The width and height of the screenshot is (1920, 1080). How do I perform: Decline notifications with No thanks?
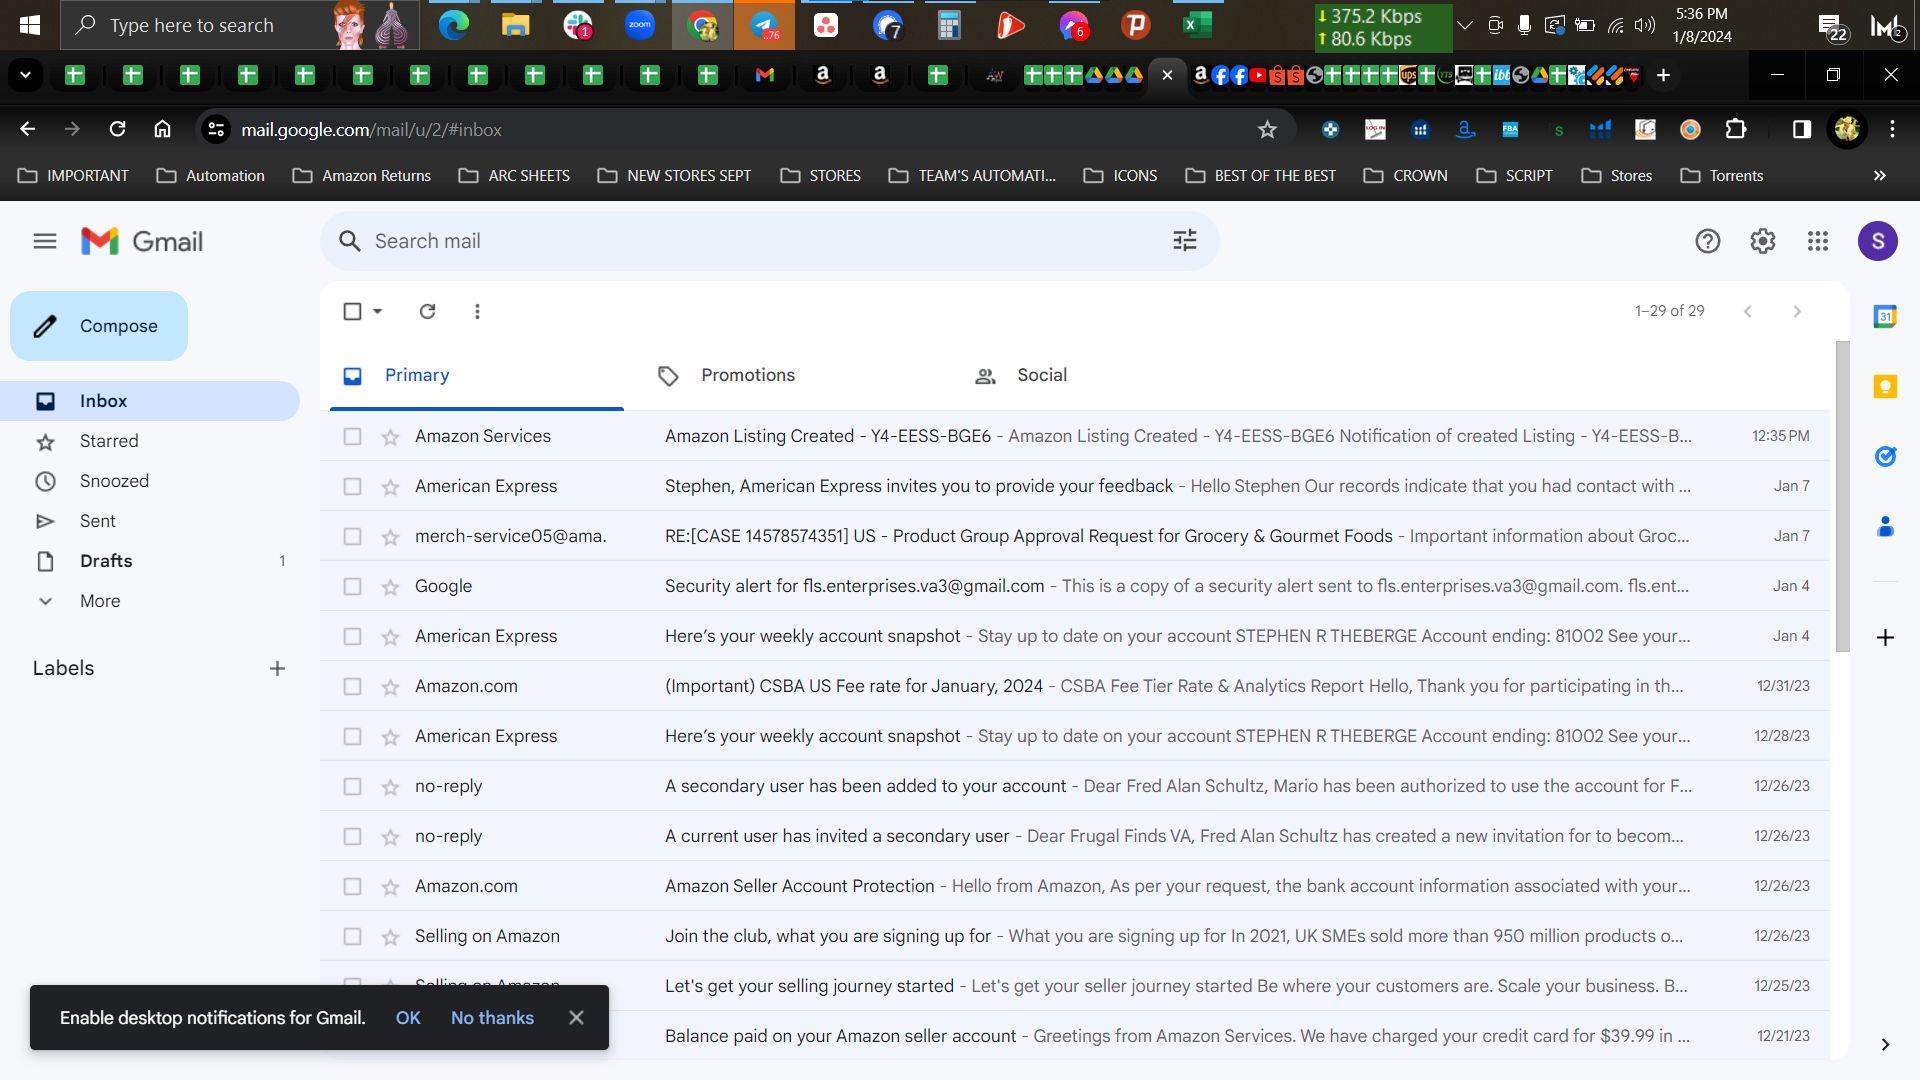coord(492,1018)
